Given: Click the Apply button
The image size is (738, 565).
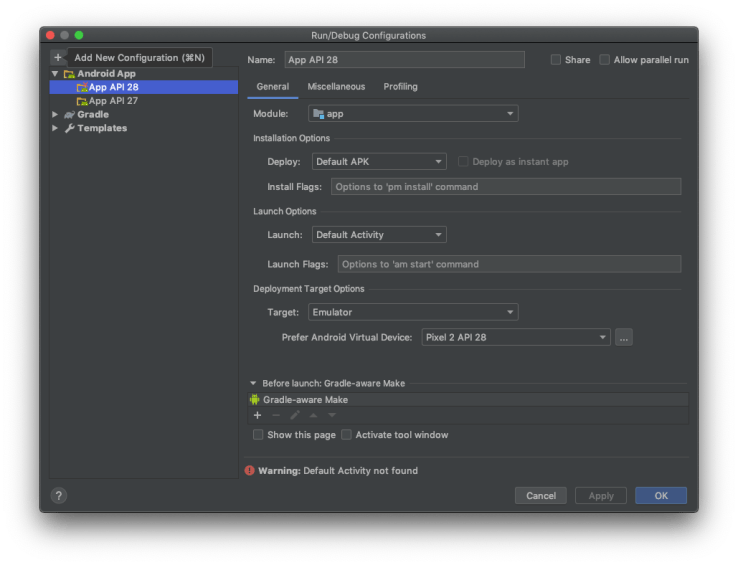Looking at the screenshot, I should pyautogui.click(x=601, y=495).
